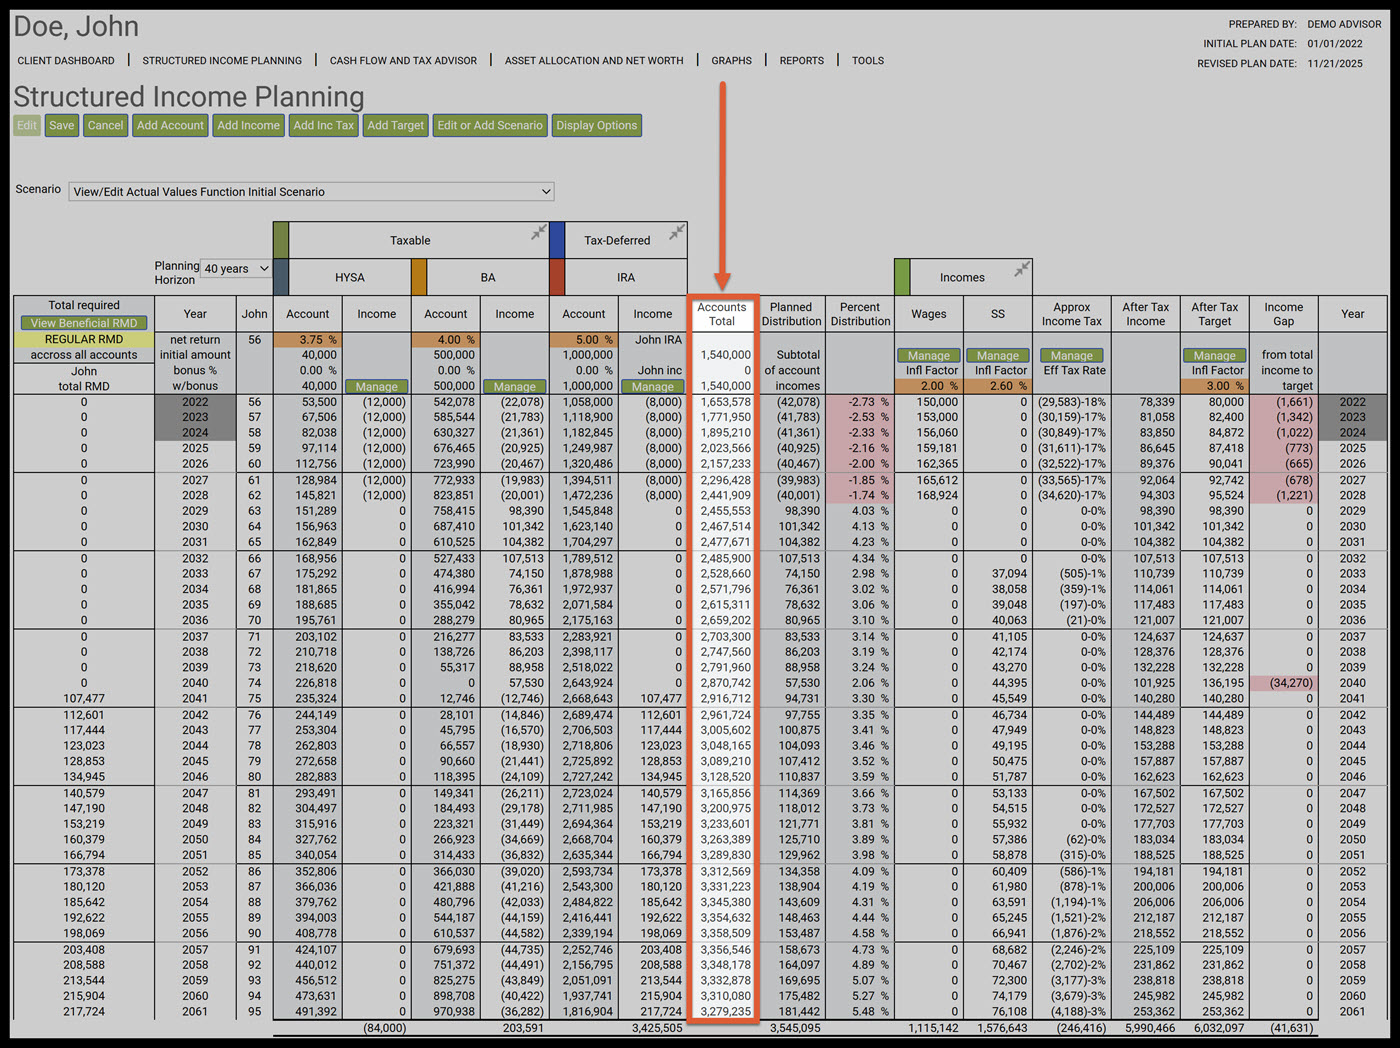Open Display Options
Screen dimensions: 1400x1048
tap(596, 125)
